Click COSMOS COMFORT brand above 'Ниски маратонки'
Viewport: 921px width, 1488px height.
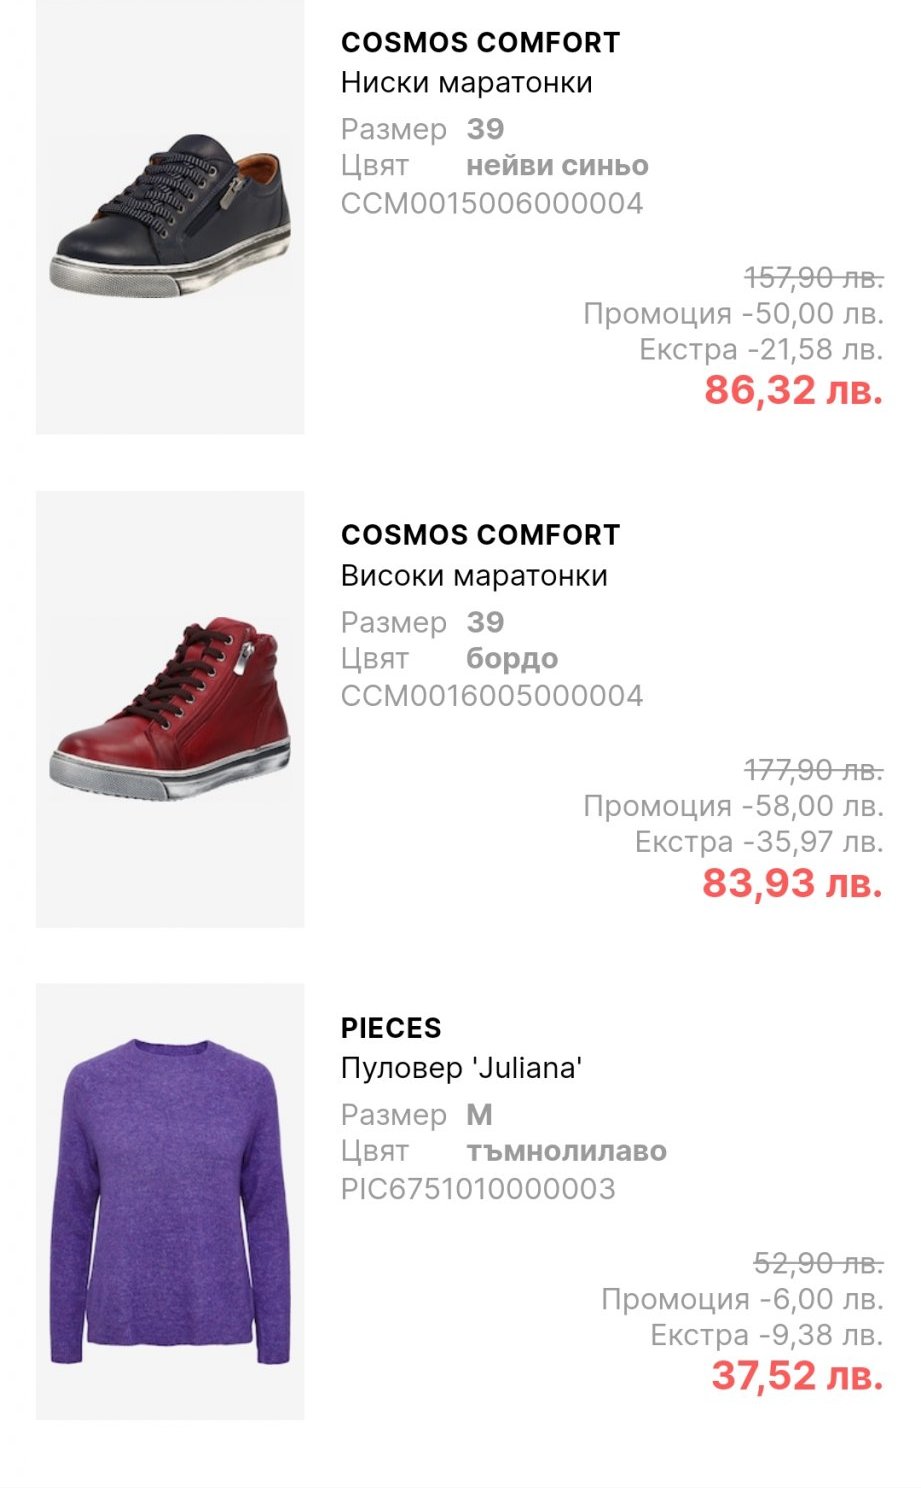pos(480,43)
